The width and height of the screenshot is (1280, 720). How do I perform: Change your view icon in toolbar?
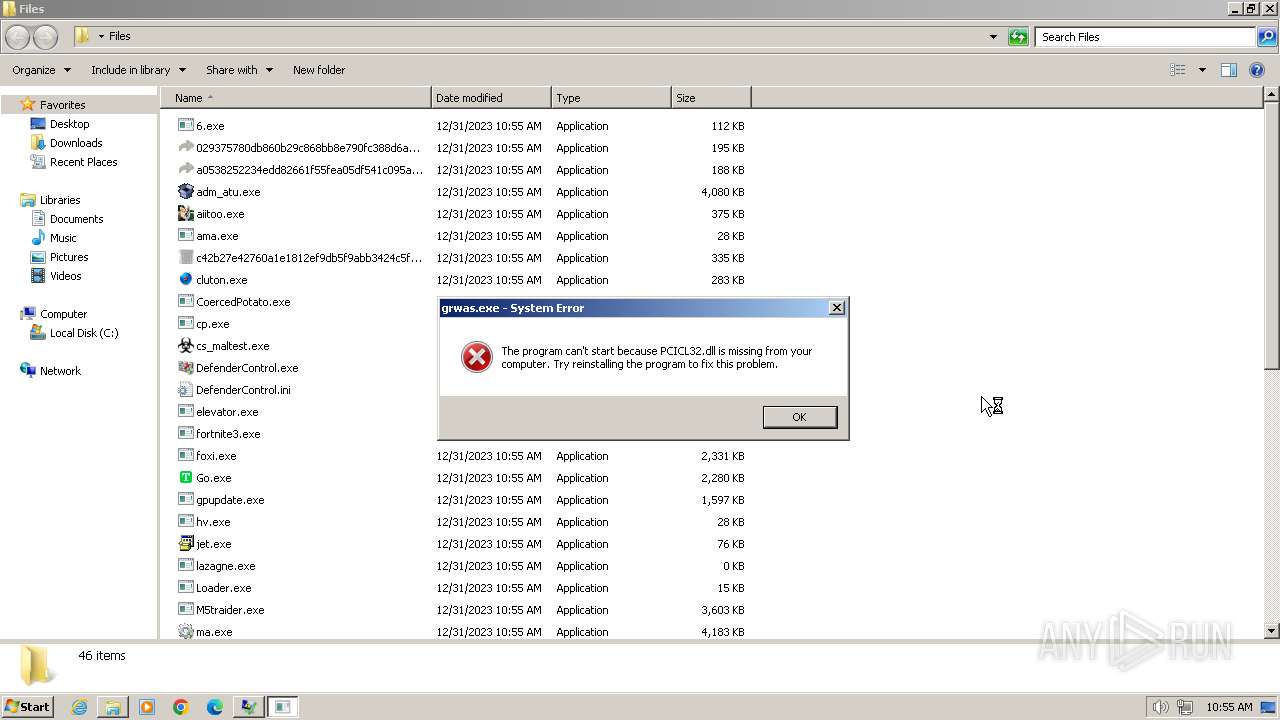[1178, 70]
